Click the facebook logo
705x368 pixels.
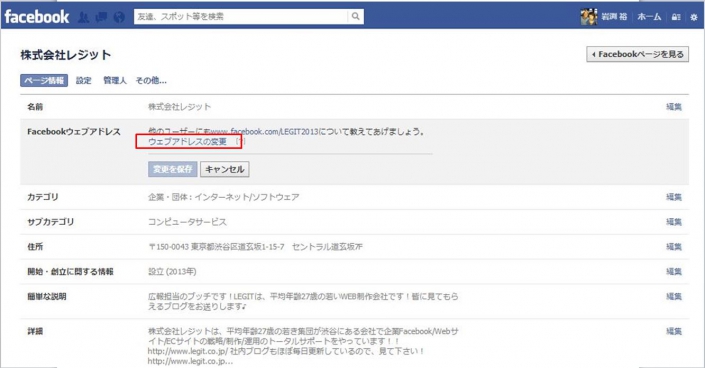[x=37, y=17]
